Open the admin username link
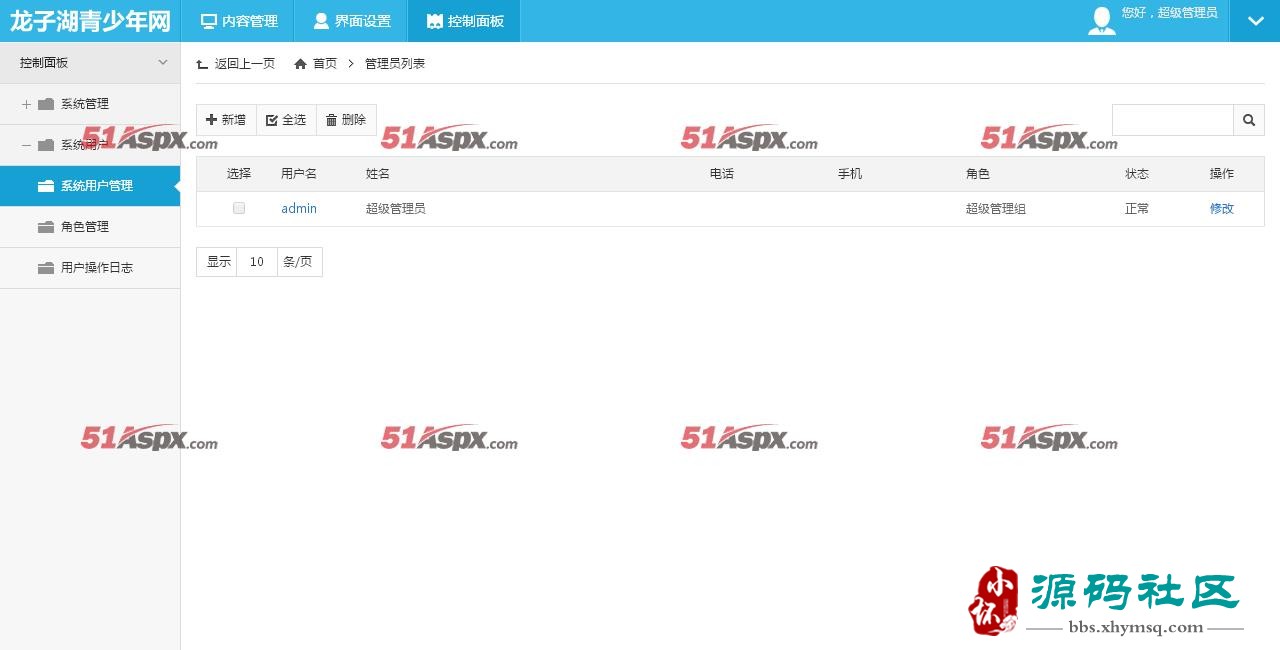 [x=299, y=208]
